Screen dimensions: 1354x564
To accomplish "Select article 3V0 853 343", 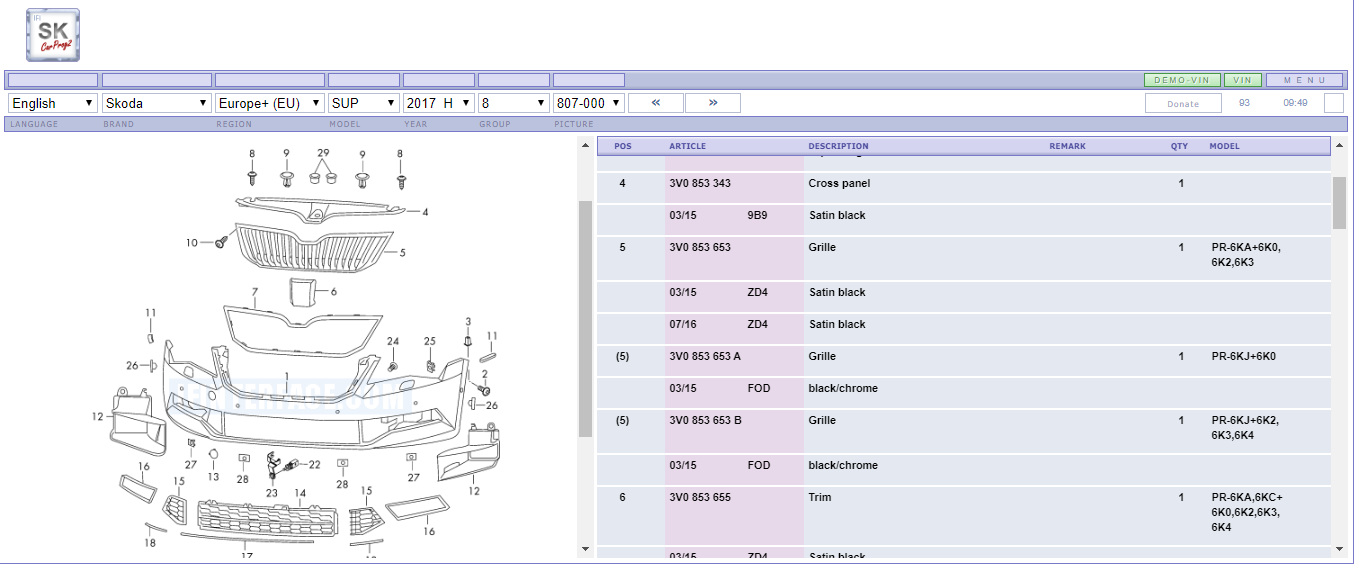I will 699,184.
